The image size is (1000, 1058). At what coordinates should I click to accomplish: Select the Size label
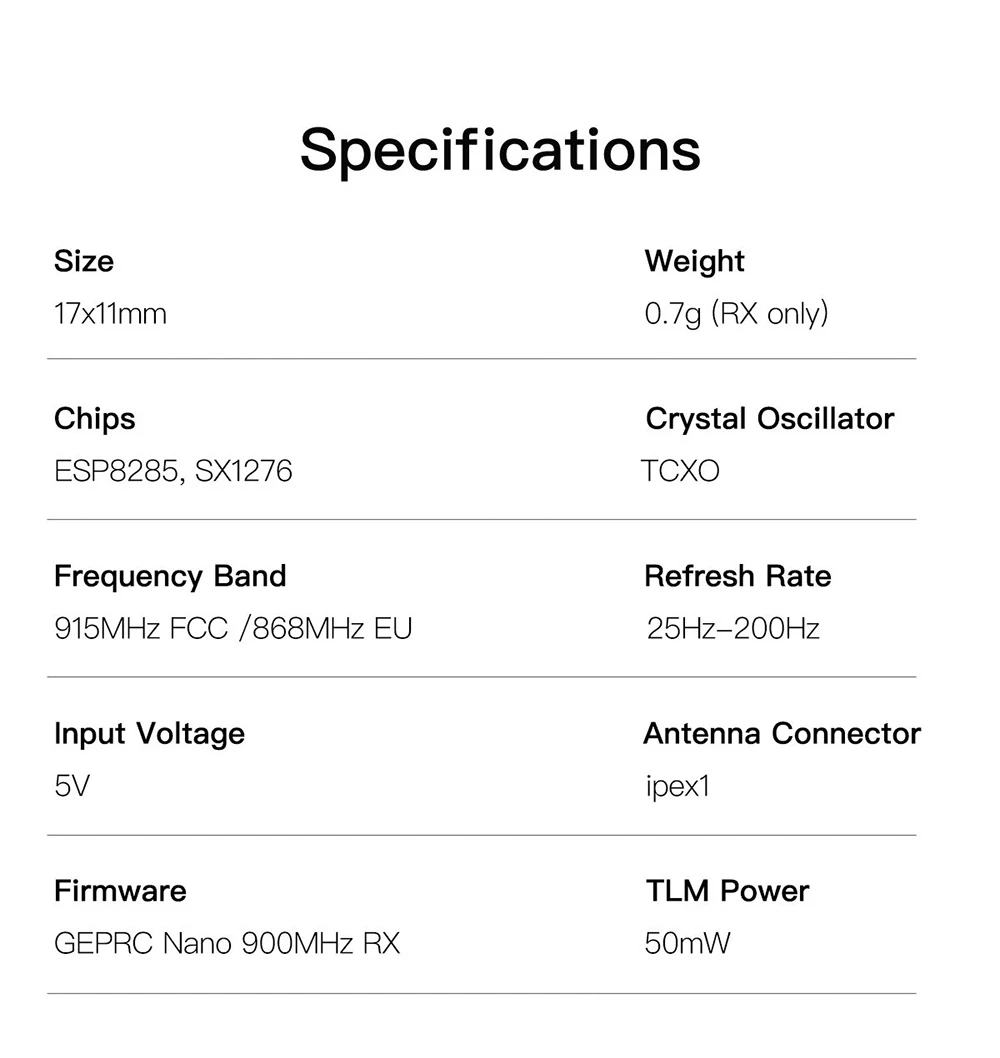84,261
